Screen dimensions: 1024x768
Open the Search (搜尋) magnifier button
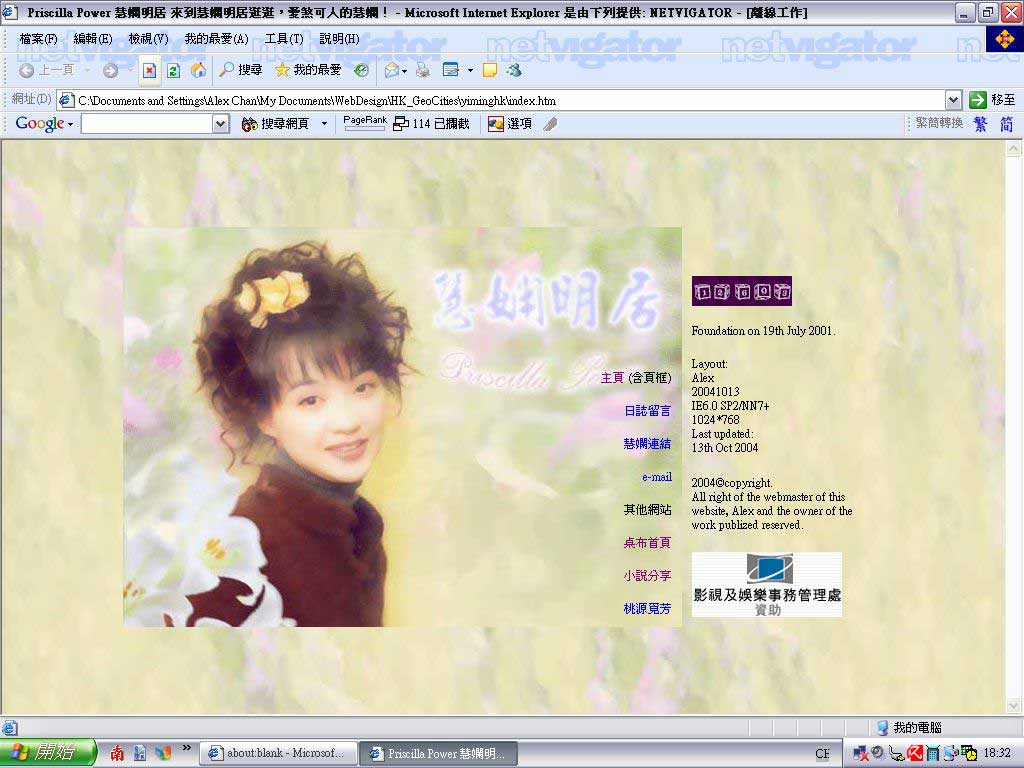(x=240, y=70)
